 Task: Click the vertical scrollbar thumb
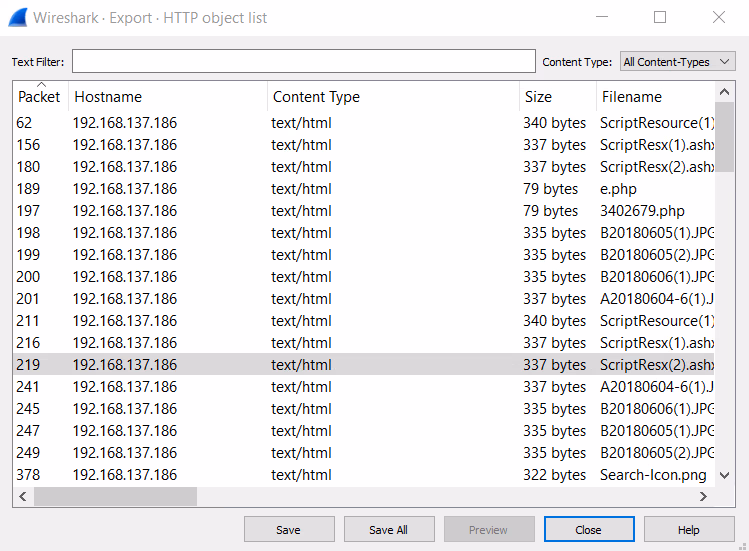point(725,137)
